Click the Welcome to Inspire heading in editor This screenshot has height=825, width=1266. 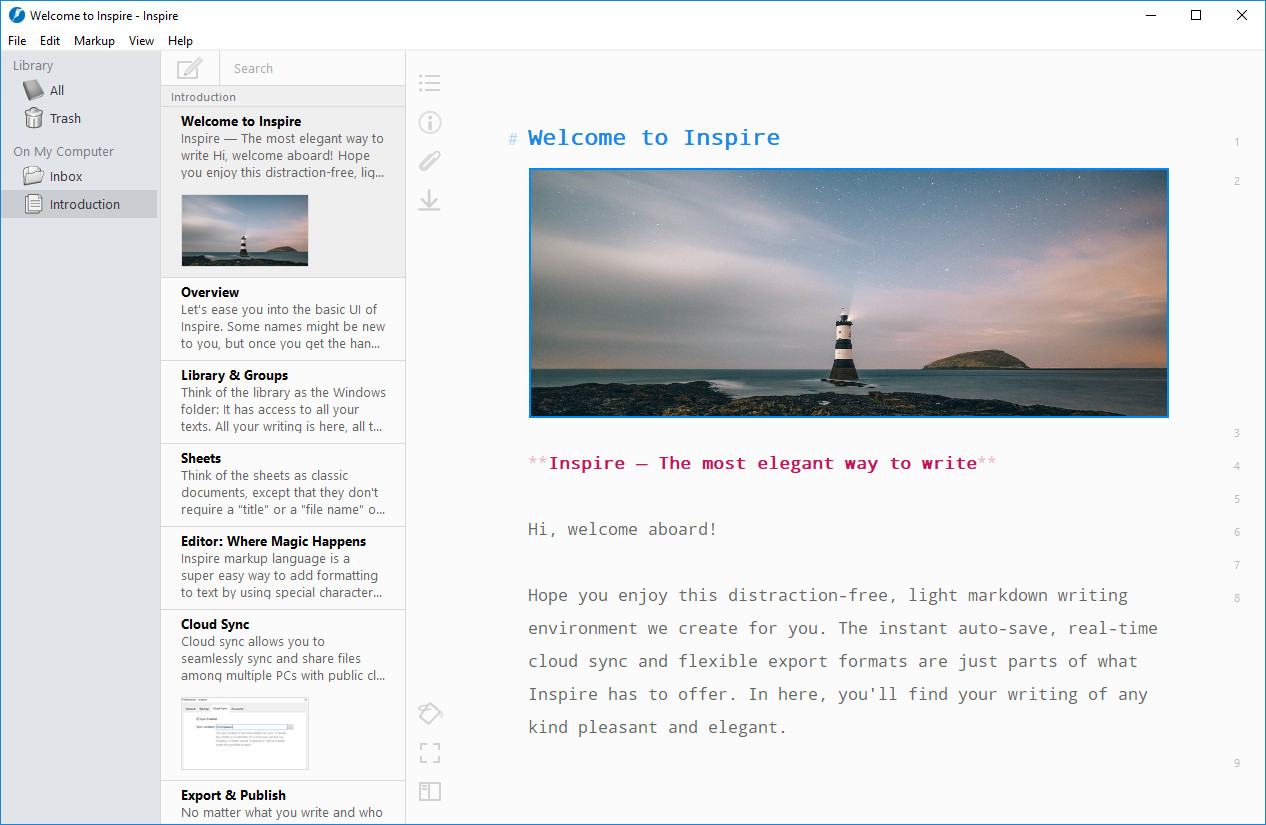[654, 138]
